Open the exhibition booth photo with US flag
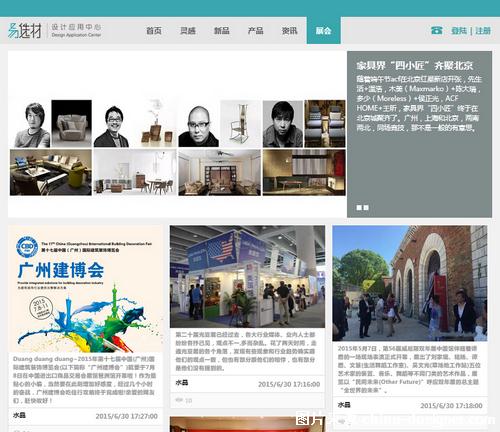This screenshot has width=500, height=432. (247, 277)
